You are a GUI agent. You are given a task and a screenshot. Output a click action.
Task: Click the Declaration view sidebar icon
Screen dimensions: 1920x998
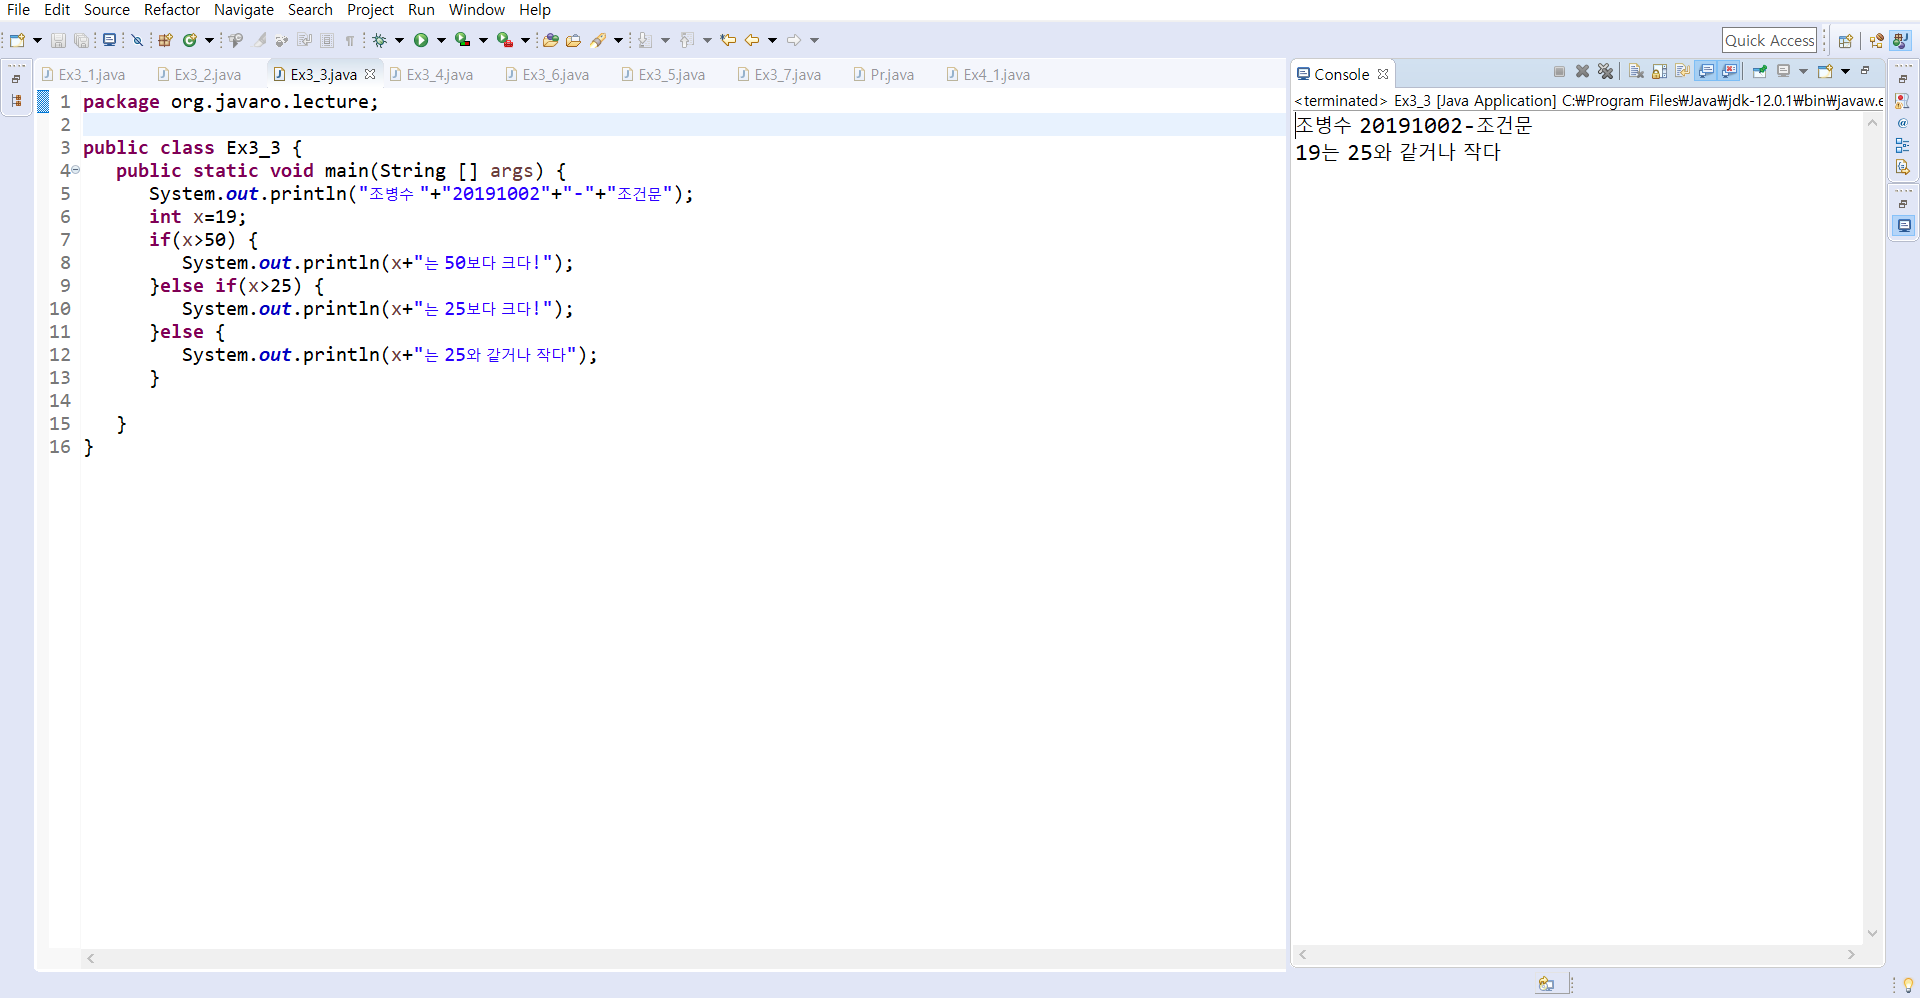1902,167
